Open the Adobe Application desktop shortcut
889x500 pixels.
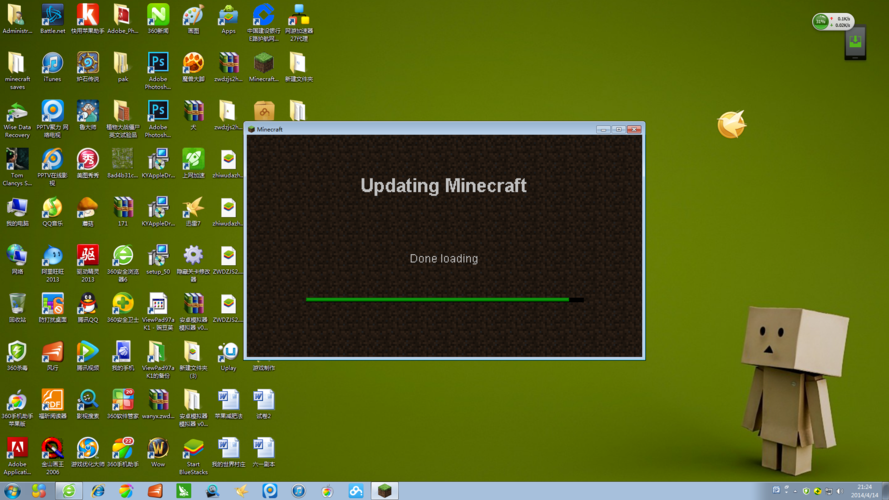click(x=17, y=456)
